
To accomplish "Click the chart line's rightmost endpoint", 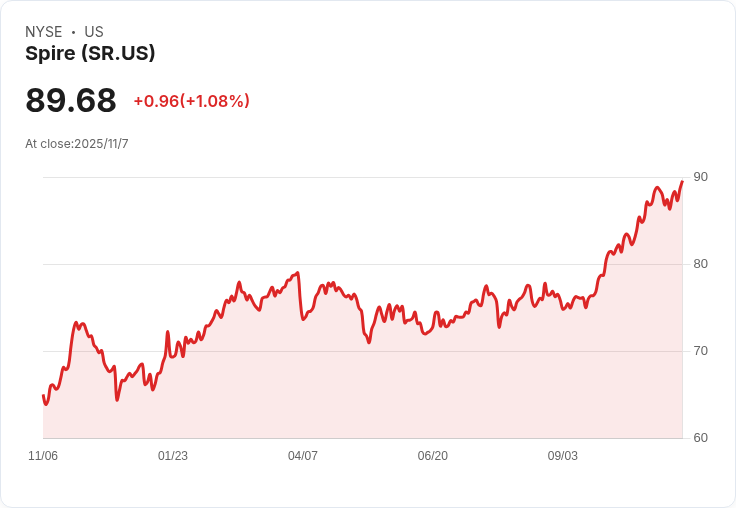I will [682, 181].
